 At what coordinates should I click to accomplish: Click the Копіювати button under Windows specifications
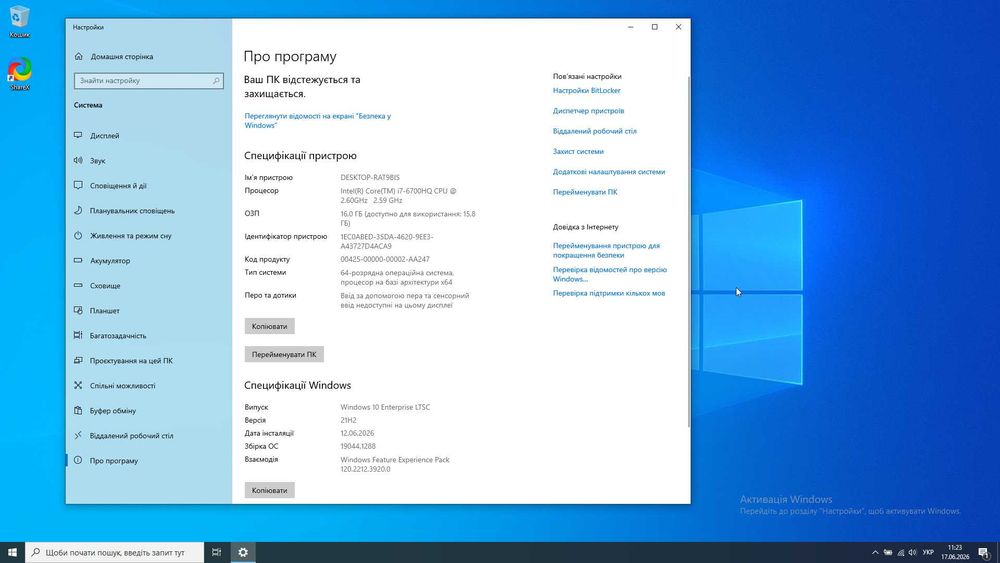tap(269, 490)
